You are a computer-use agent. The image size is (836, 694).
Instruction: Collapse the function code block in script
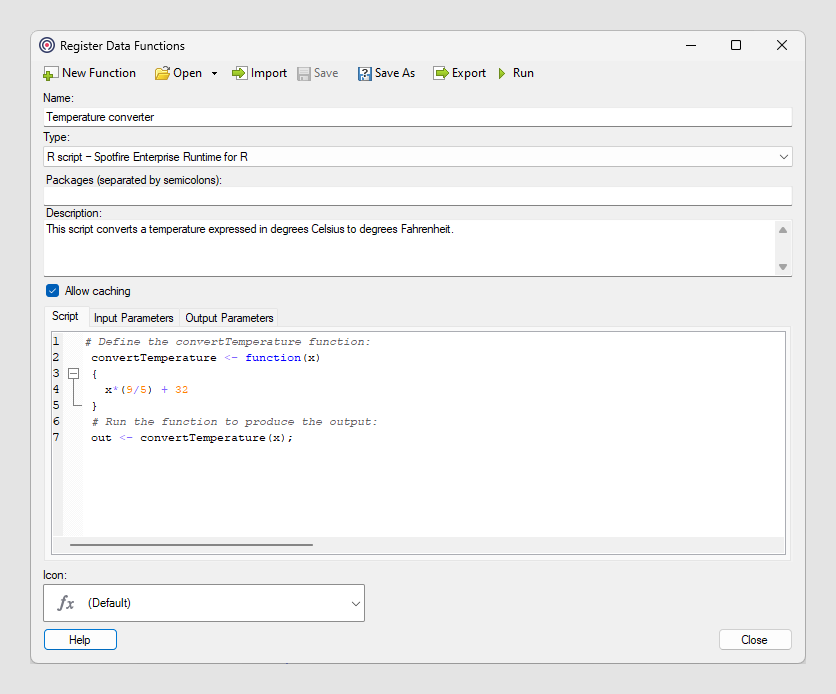[73, 373]
